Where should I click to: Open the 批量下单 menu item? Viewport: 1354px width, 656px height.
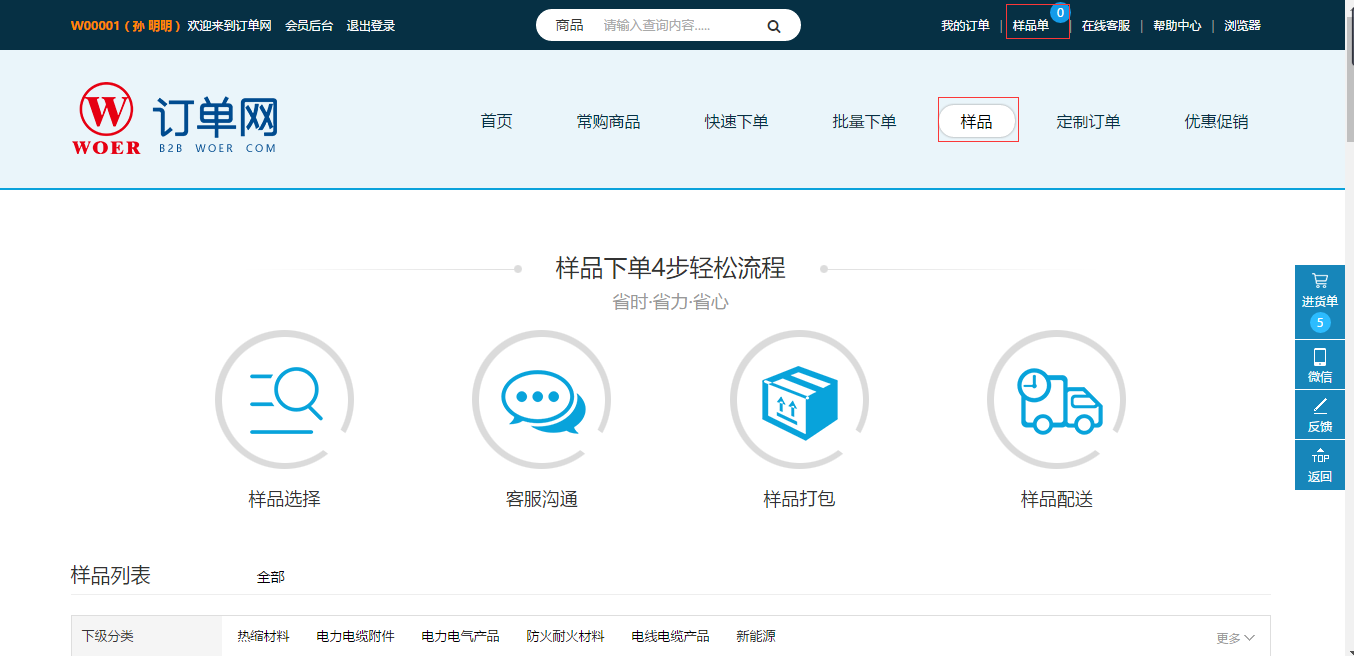pos(864,119)
